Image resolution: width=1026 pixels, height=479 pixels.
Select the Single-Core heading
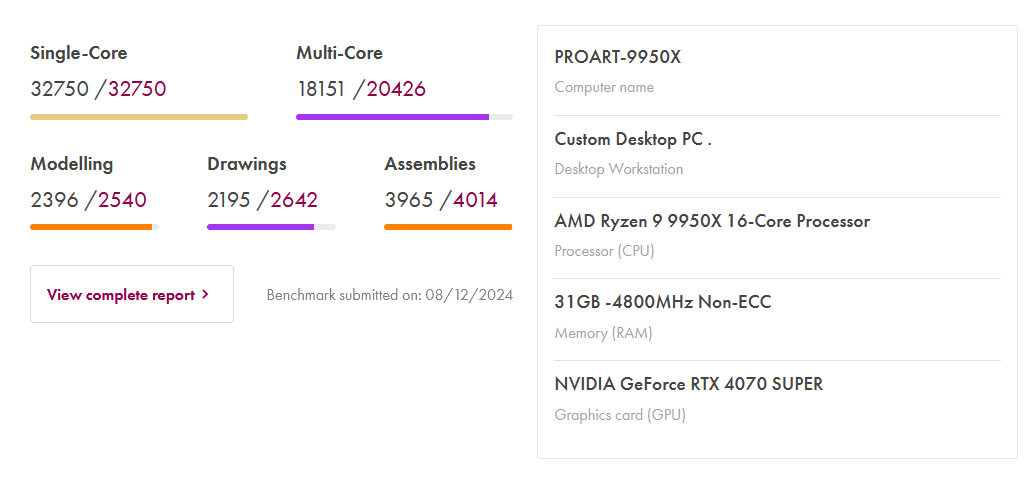click(x=79, y=53)
